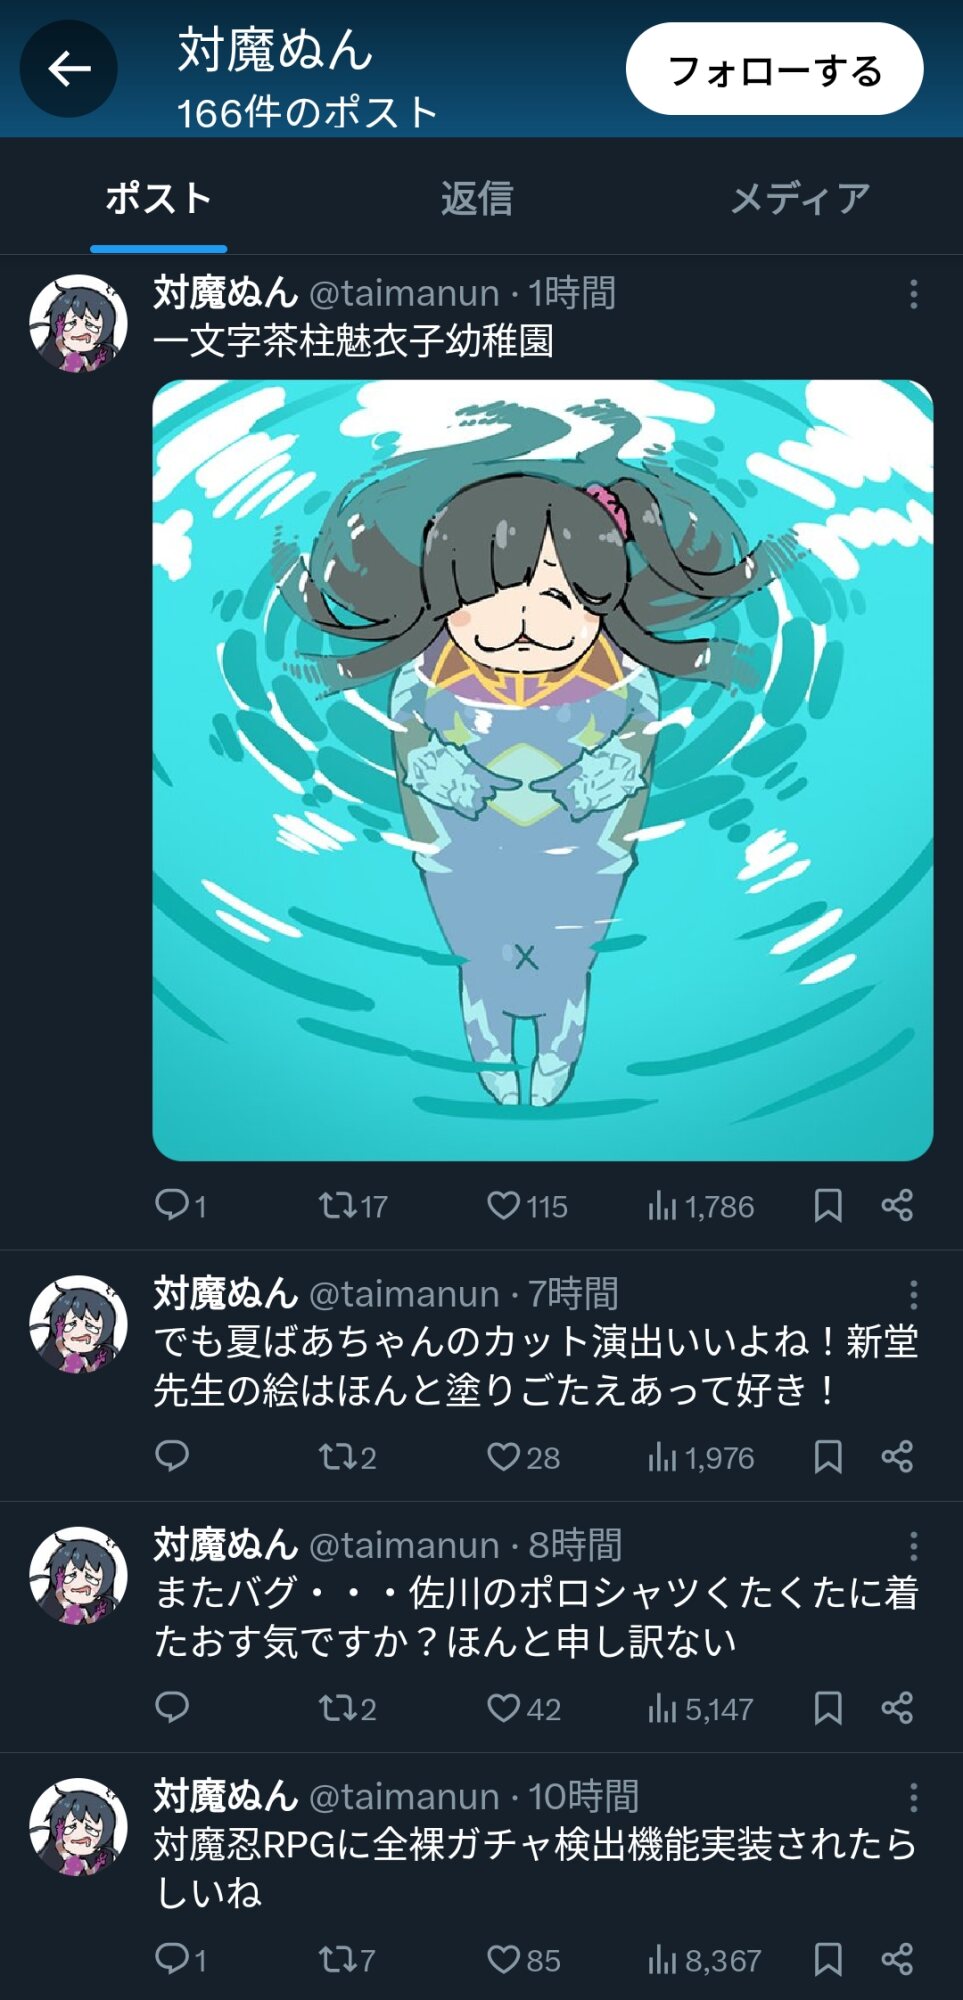Click the フォローする follow button
Screen dimensions: 963x2000
pos(774,69)
